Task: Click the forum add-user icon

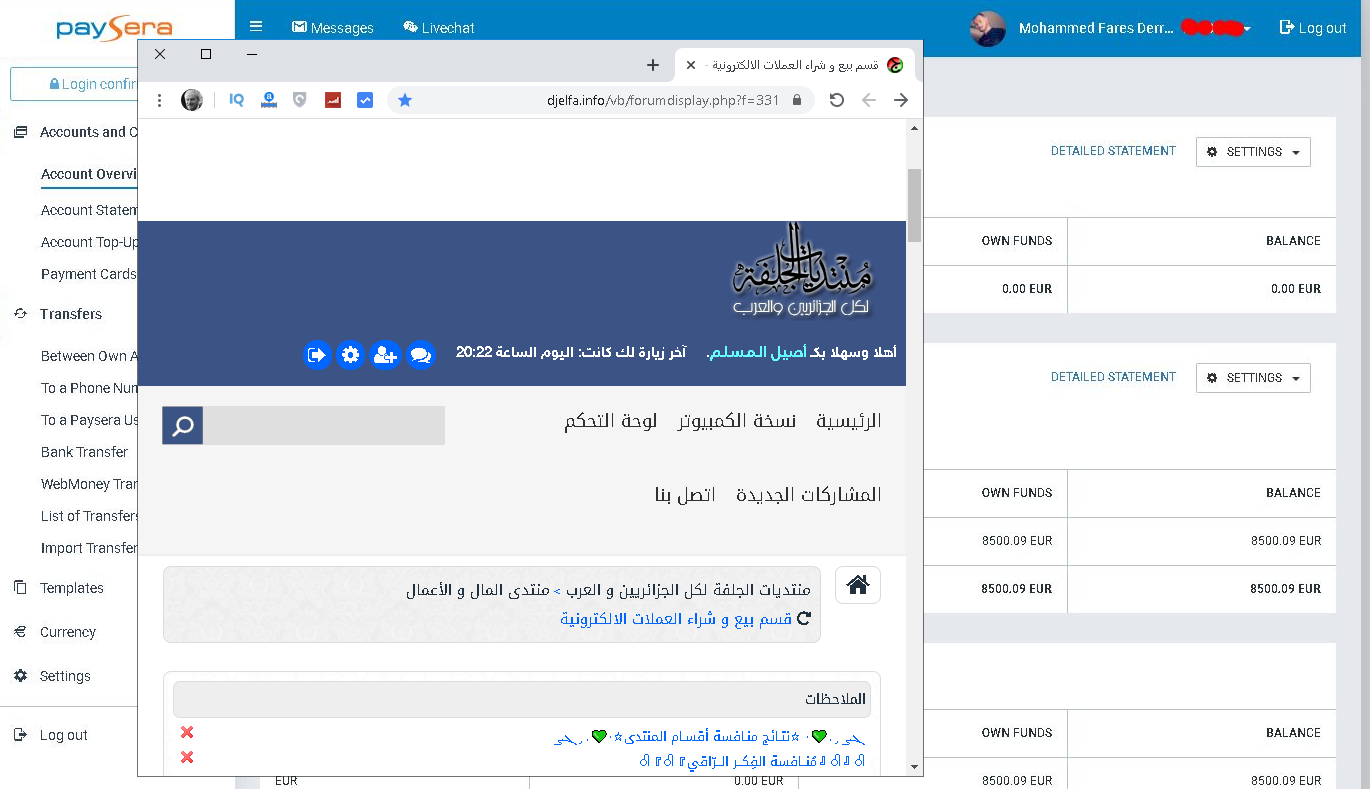Action: pyautogui.click(x=385, y=354)
